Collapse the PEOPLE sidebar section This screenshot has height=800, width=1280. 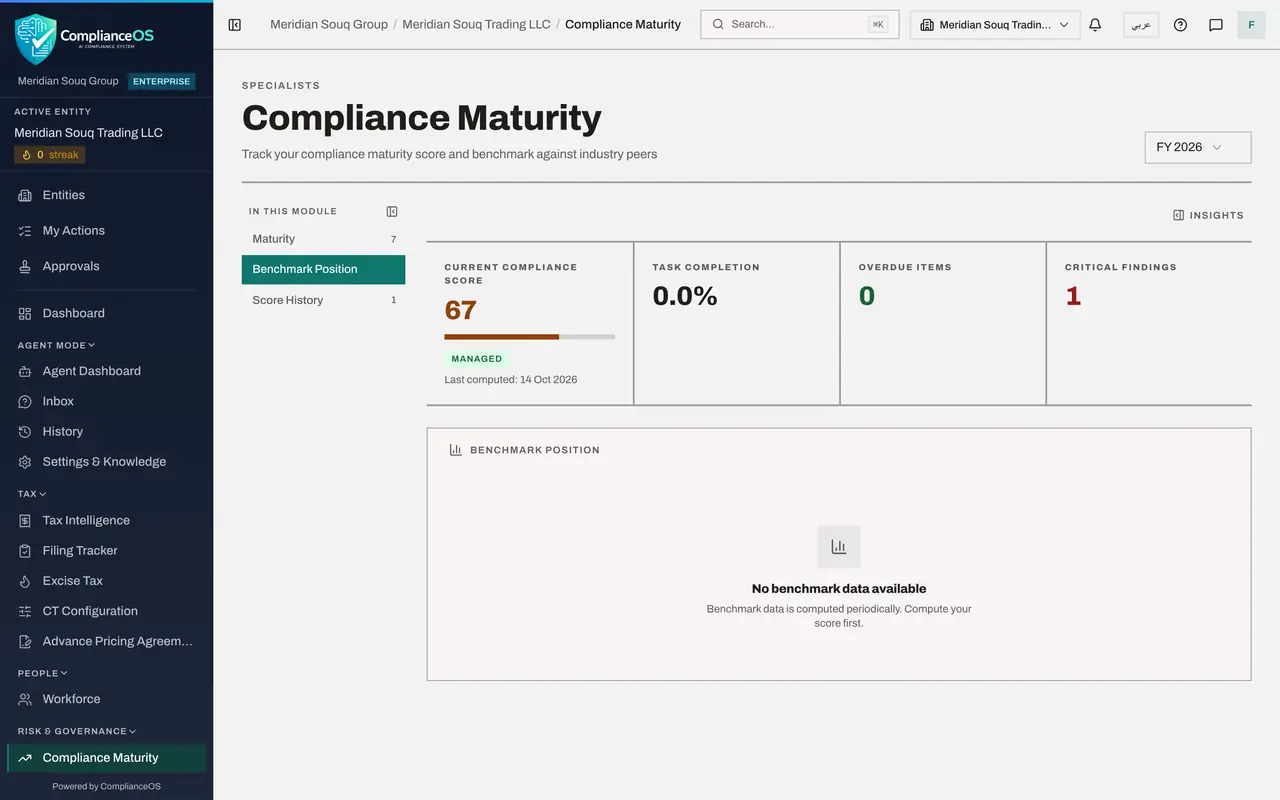tap(43, 674)
